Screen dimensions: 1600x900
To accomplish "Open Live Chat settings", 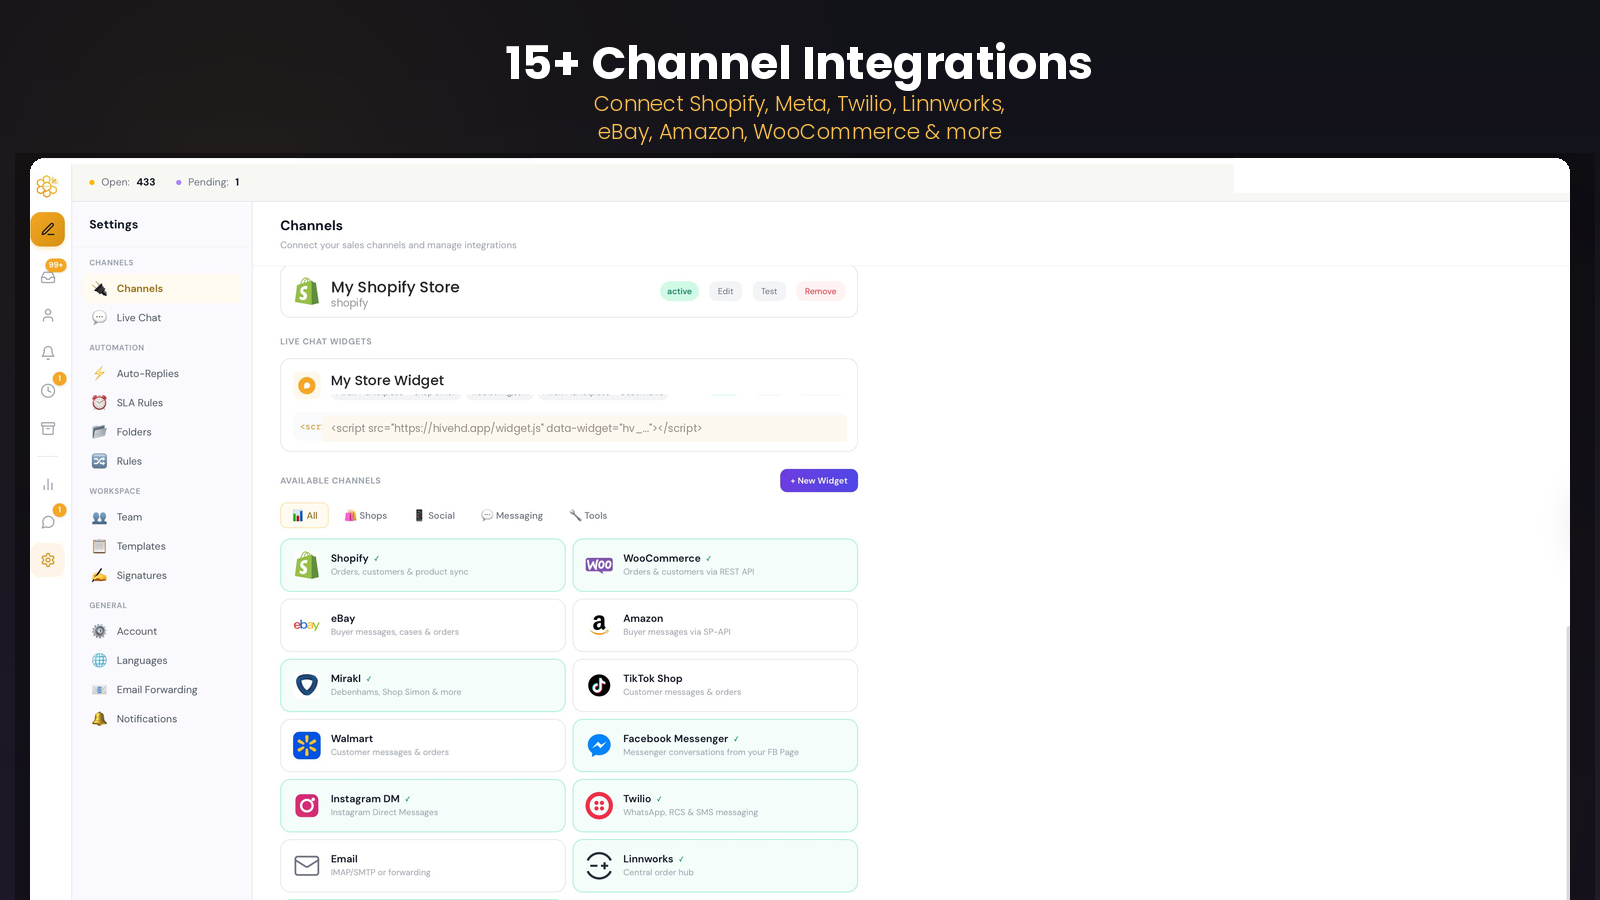I will pyautogui.click(x=163, y=318).
